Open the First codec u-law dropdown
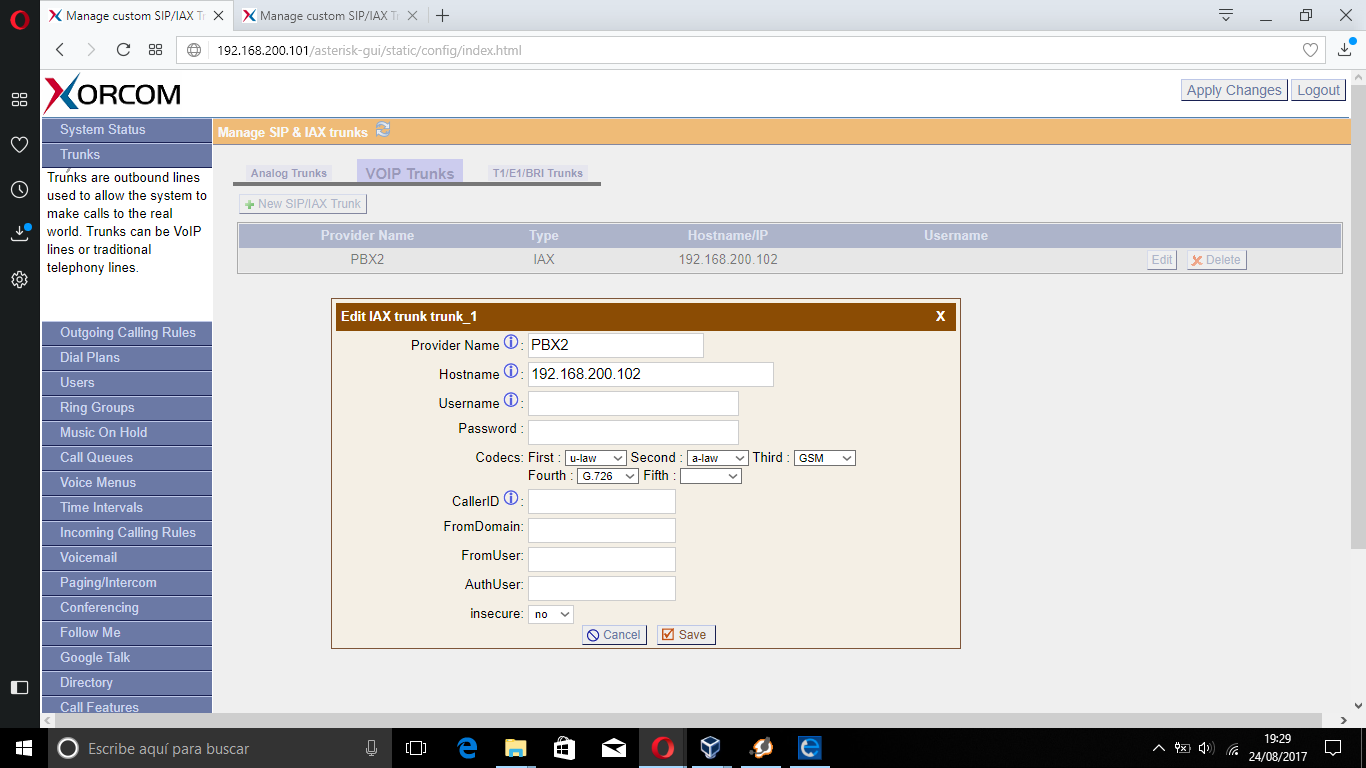1366x768 pixels. point(596,457)
